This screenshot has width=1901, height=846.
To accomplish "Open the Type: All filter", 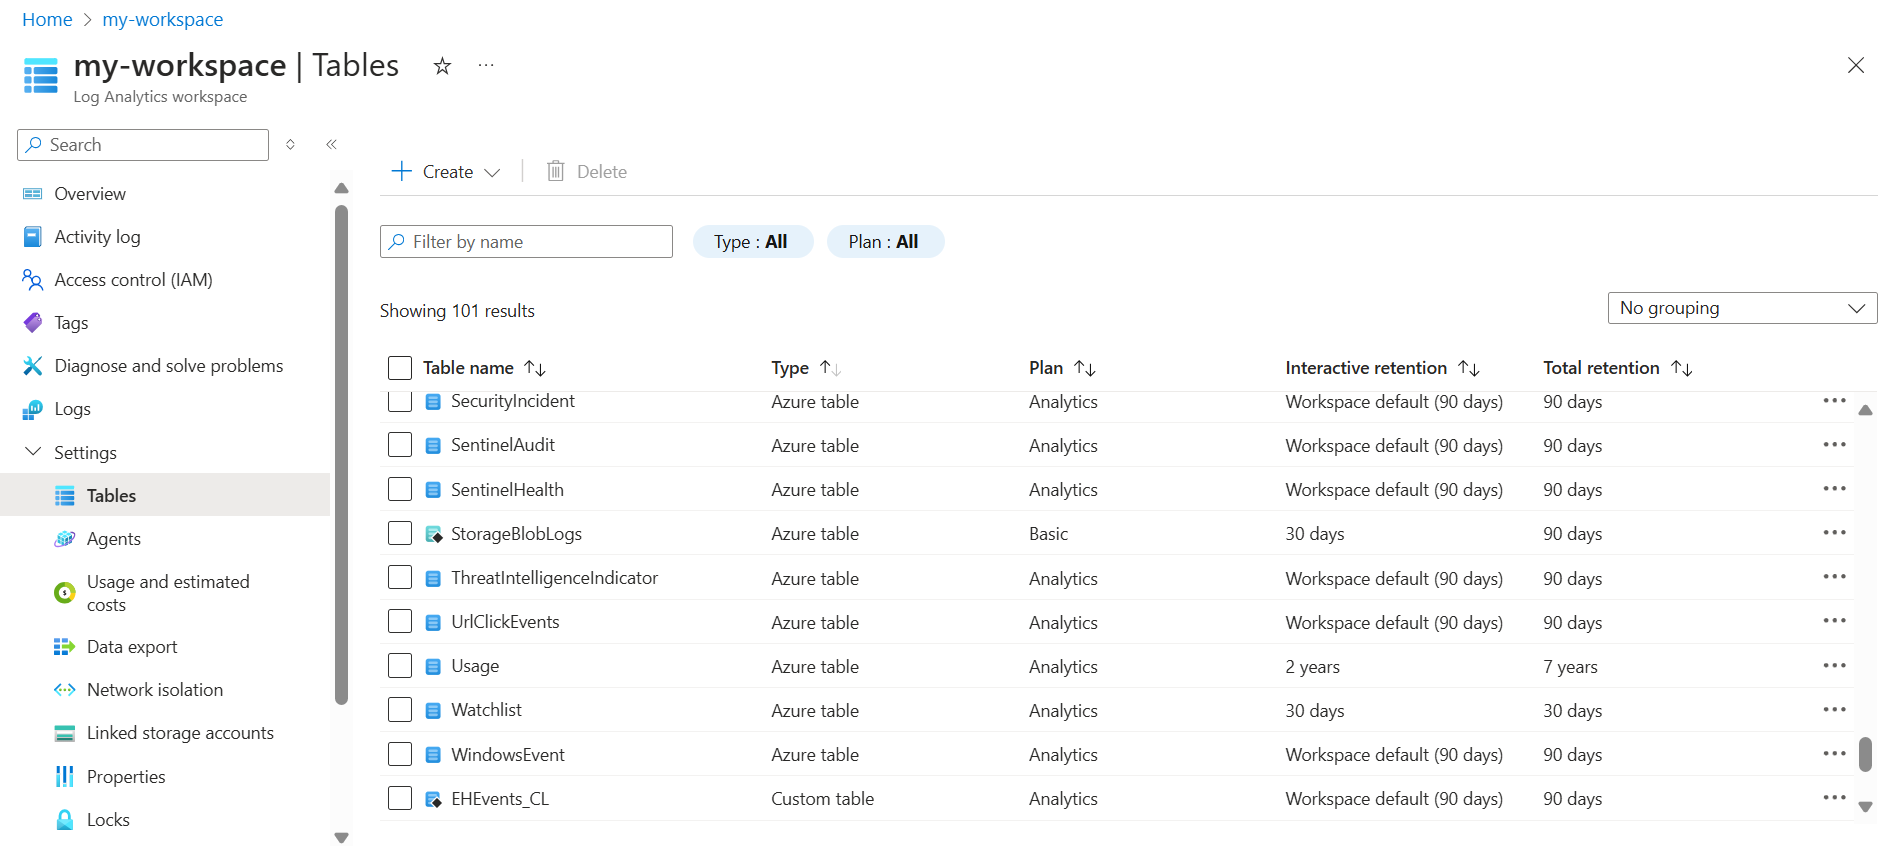I will pyautogui.click(x=752, y=242).
